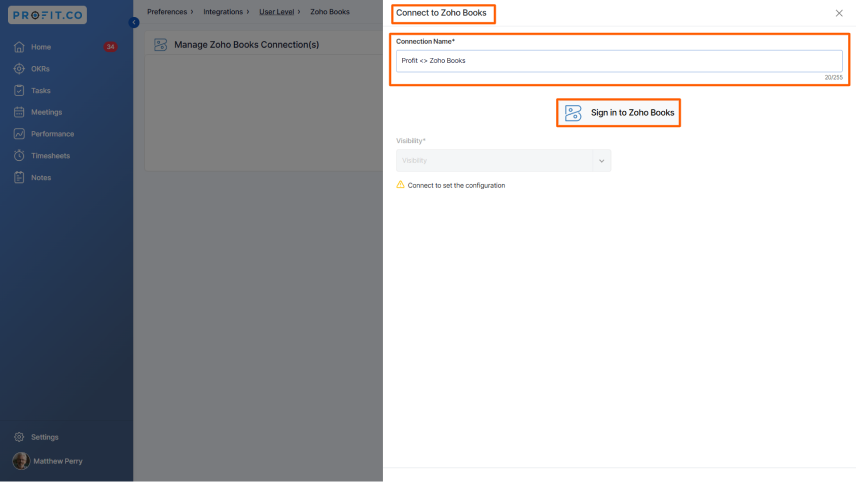Click the Visibility dropdown chevron arrow
The width and height of the screenshot is (856, 482).
click(x=602, y=161)
